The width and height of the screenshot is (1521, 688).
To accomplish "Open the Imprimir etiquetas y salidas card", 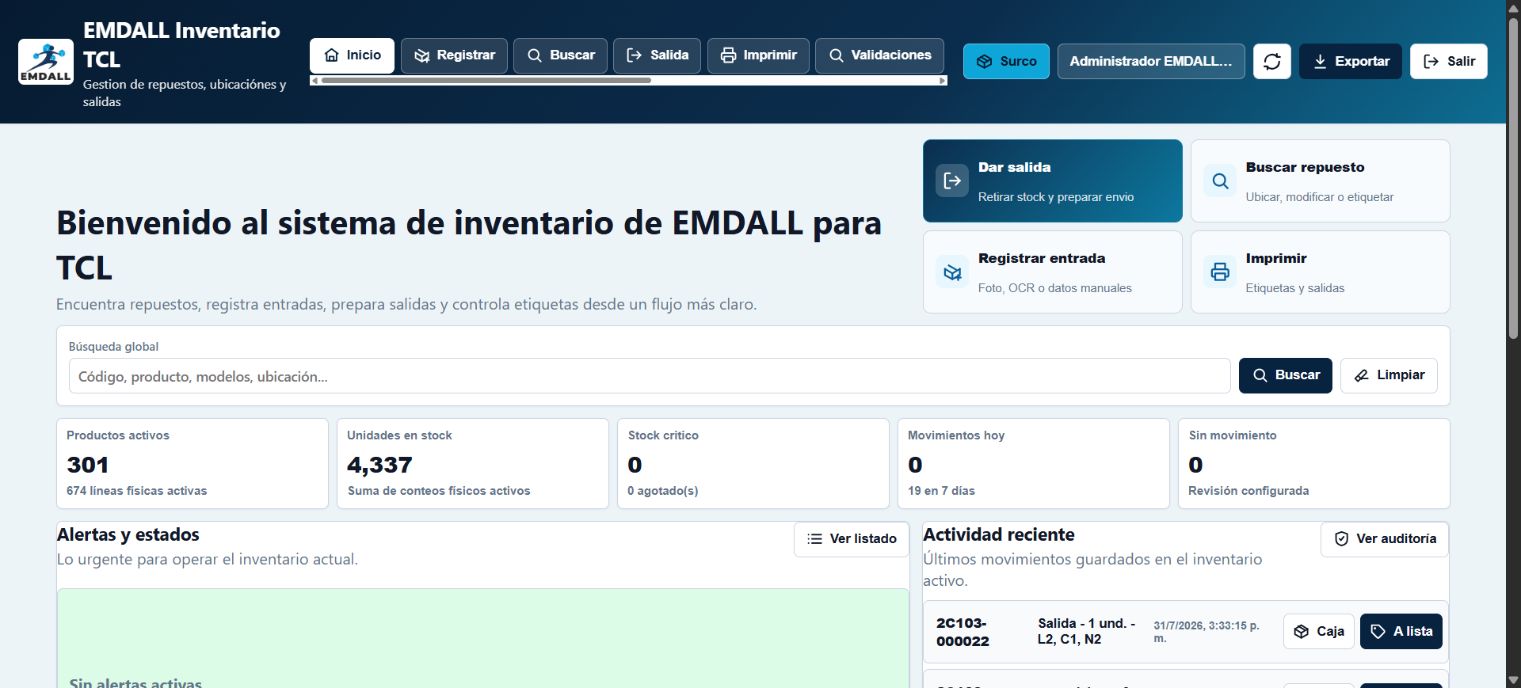I will point(1320,272).
